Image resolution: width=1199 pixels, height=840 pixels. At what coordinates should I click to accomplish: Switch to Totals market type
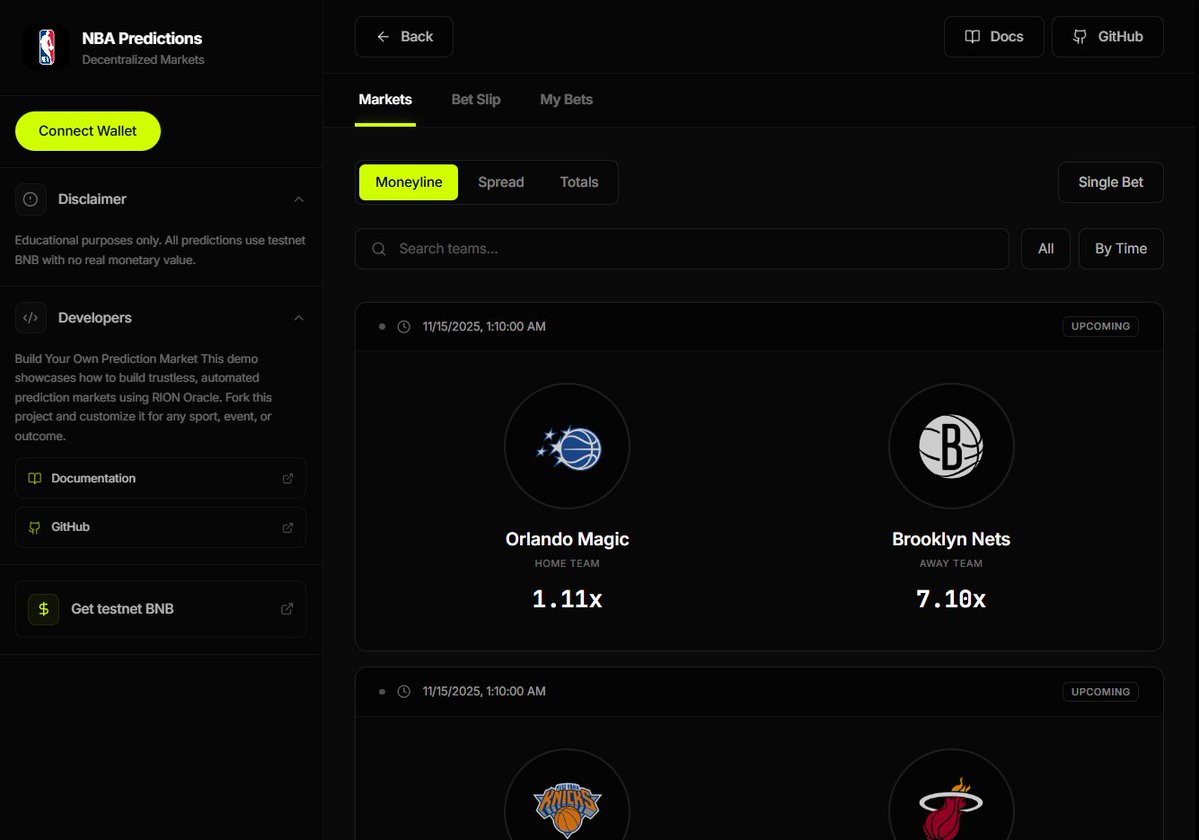coord(579,183)
